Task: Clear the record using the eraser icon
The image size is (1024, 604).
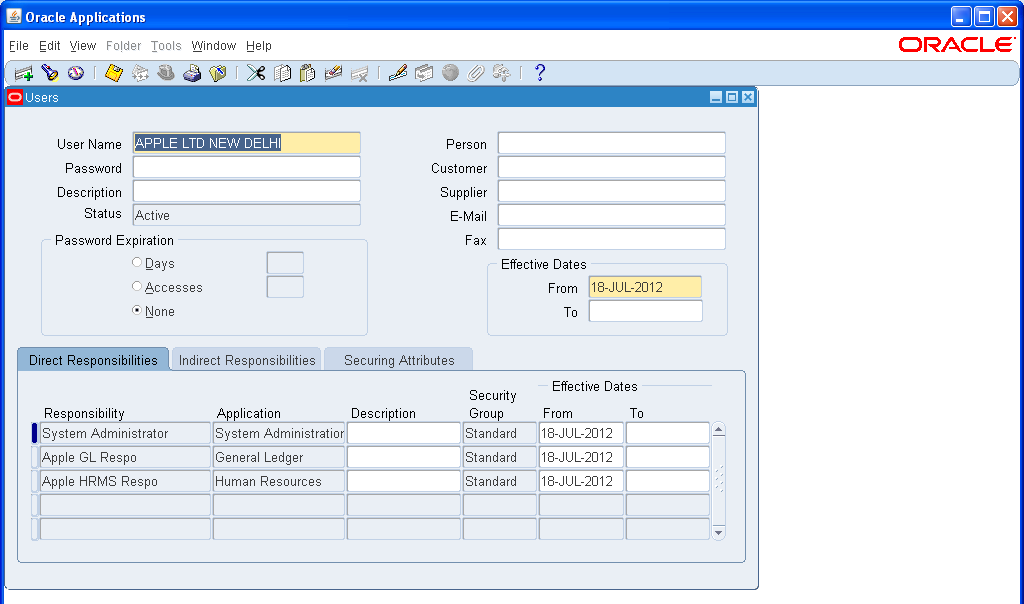Action: pyautogui.click(x=333, y=72)
